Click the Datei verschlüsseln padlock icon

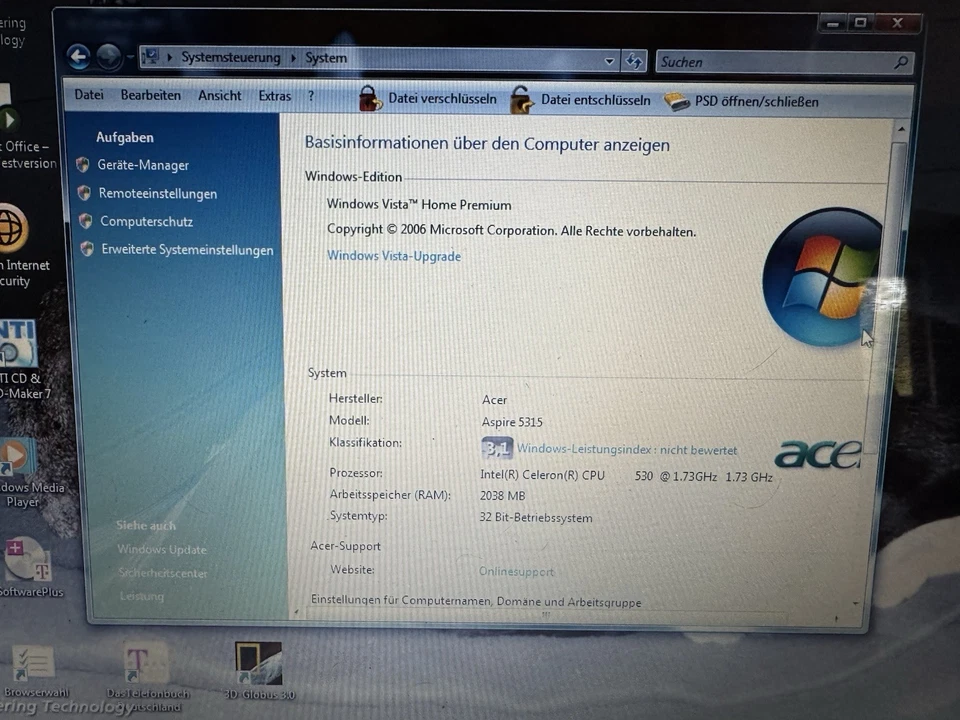pyautogui.click(x=368, y=98)
